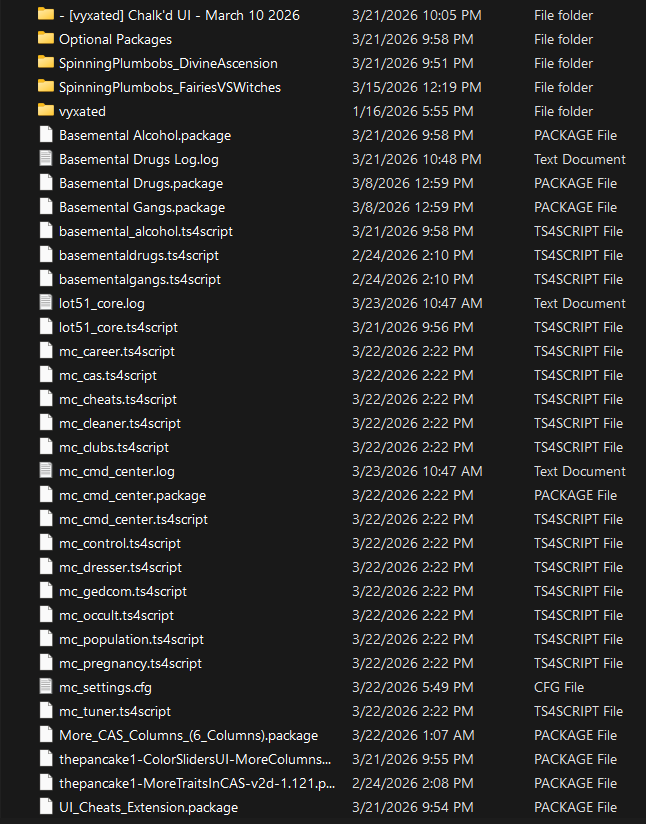Select the mc_cmd_center.log document icon
Viewport: 646px width, 824px height.
pos(46,470)
